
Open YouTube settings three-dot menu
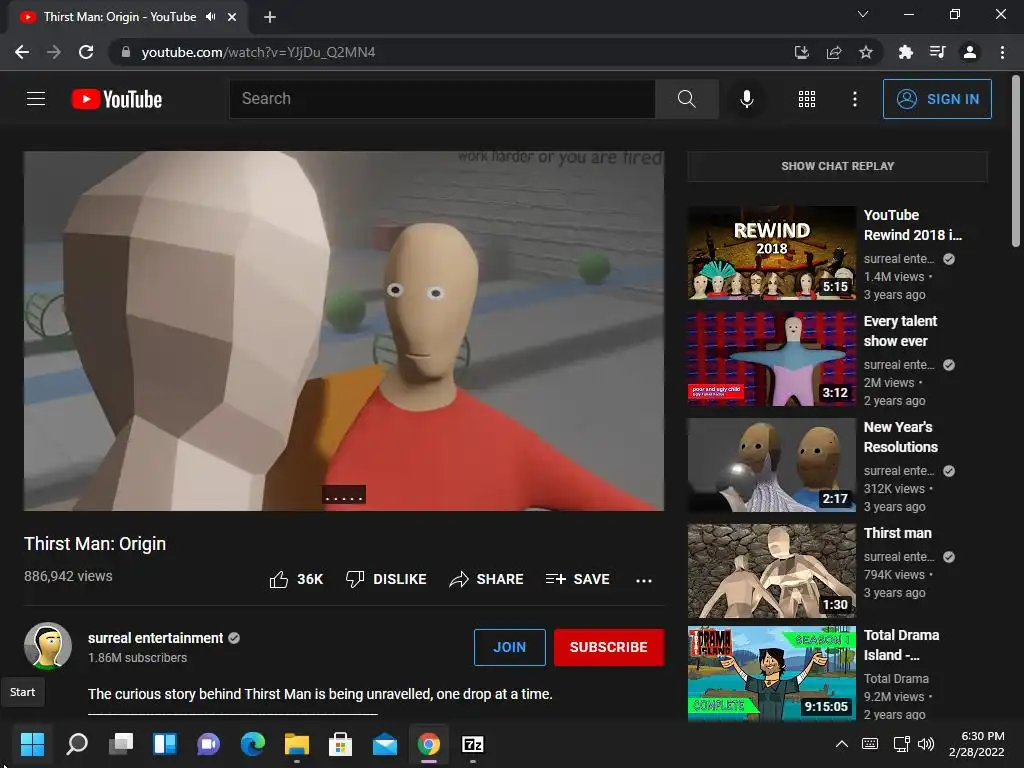pos(855,99)
